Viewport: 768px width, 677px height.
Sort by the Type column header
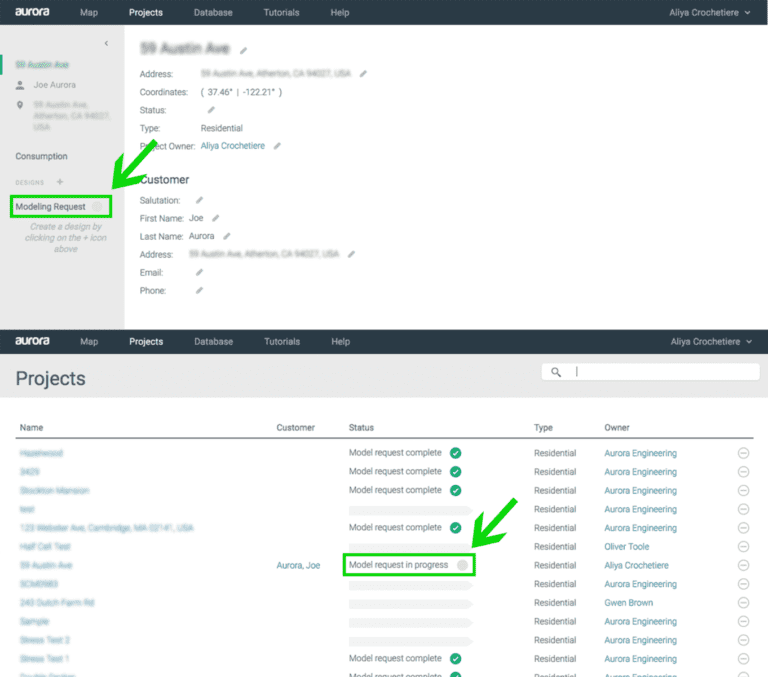(543, 428)
